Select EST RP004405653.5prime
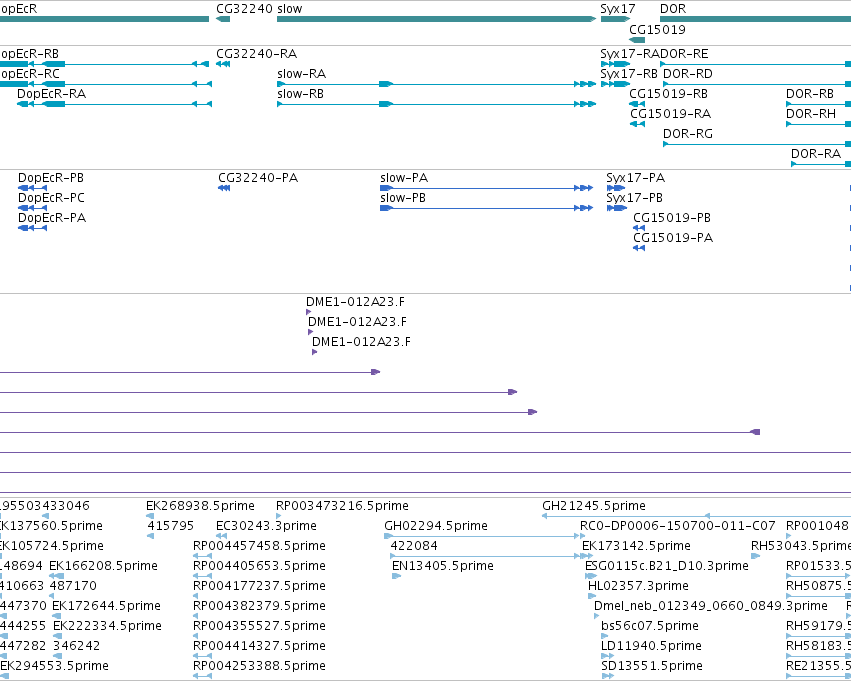Screen dimensions: 851x681 [259, 567]
